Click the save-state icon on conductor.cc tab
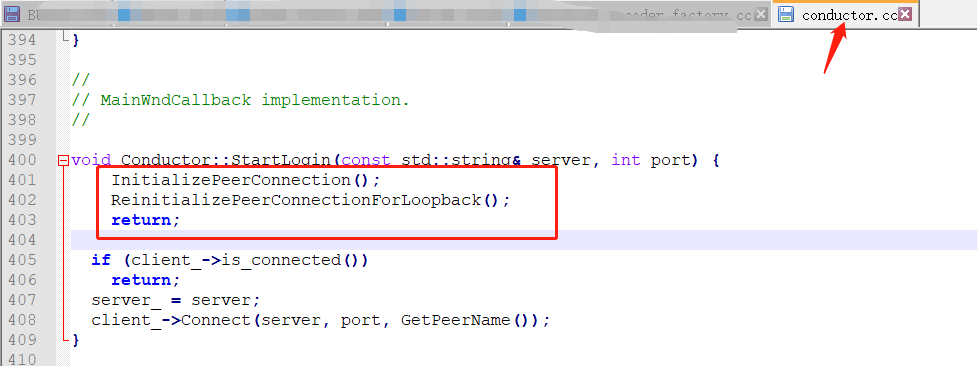 (x=786, y=14)
